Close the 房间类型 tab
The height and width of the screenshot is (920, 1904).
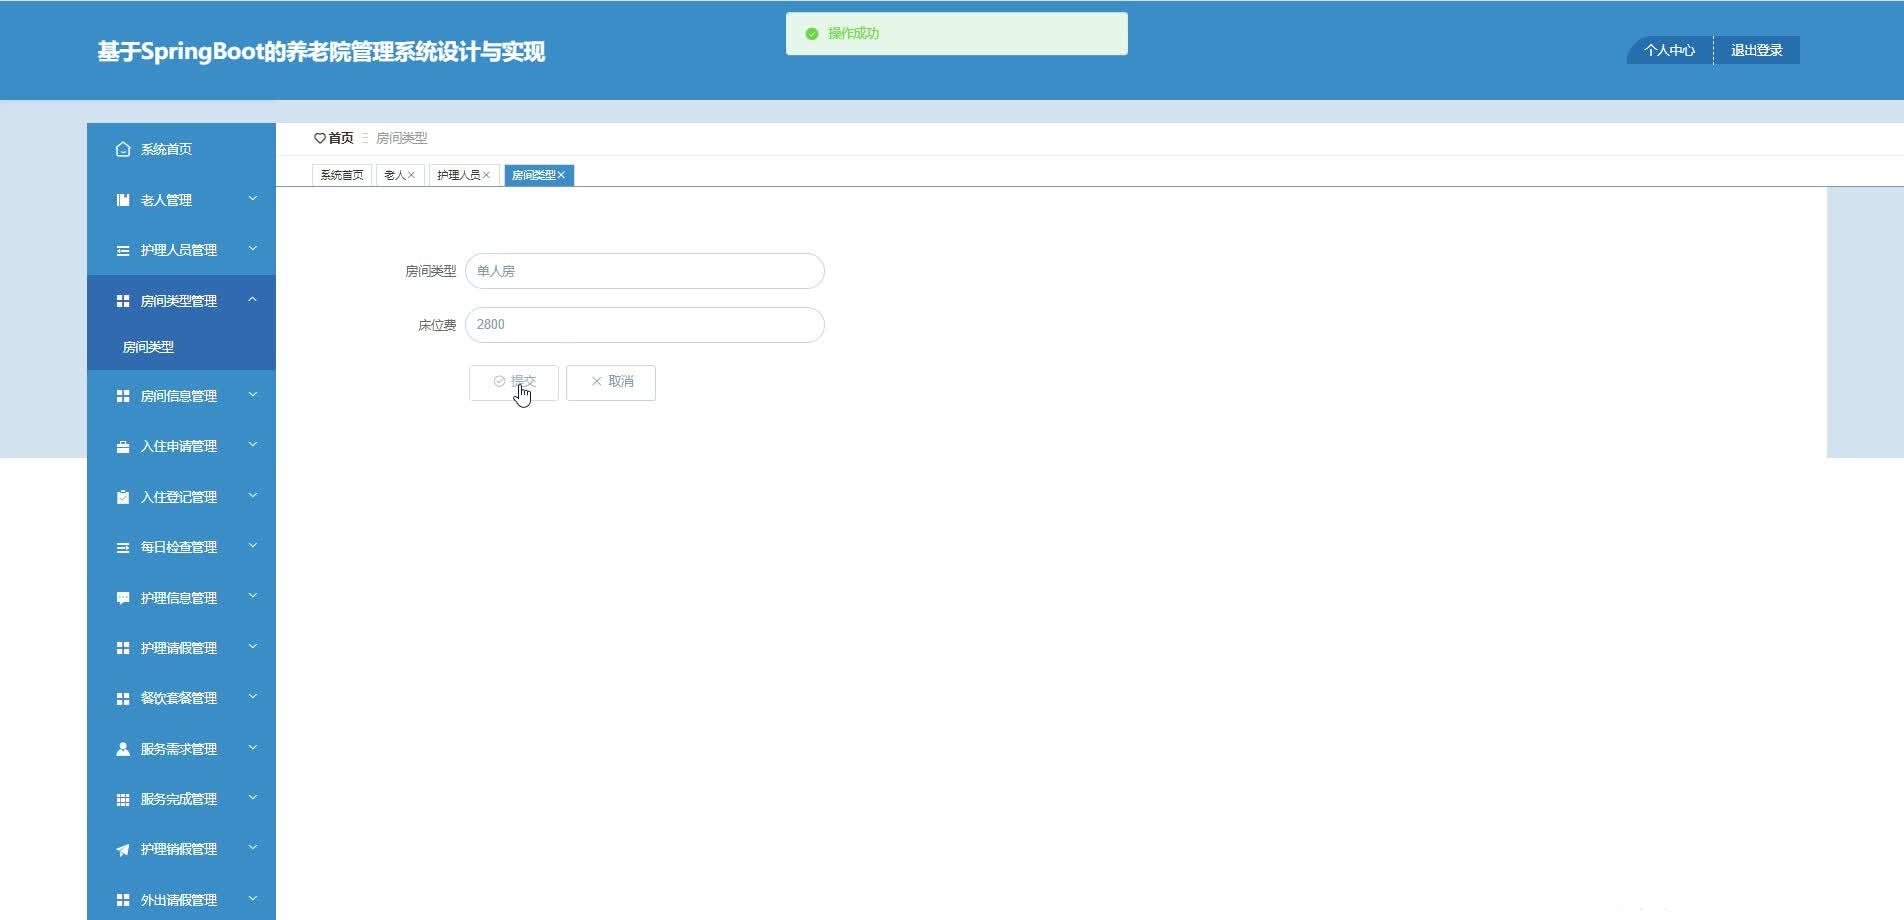tap(561, 175)
